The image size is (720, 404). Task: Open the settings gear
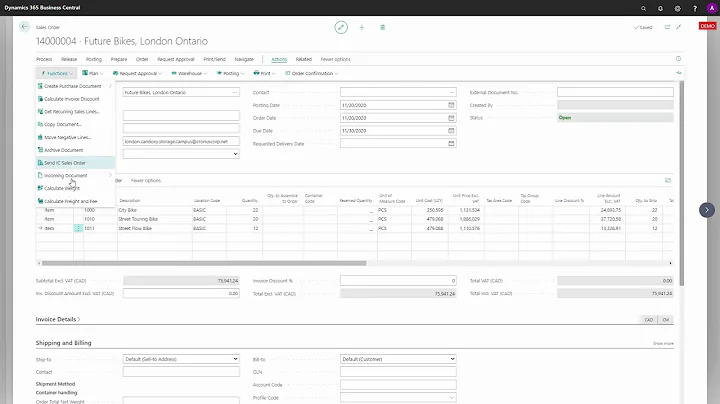(x=677, y=8)
